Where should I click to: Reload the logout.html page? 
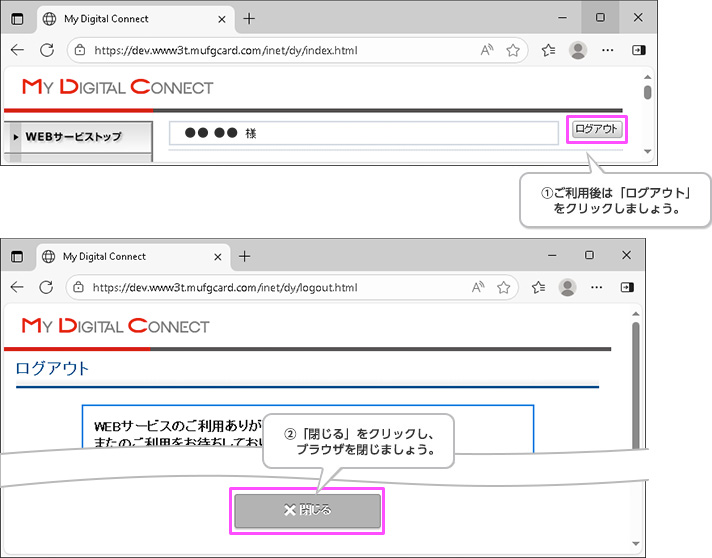46,287
